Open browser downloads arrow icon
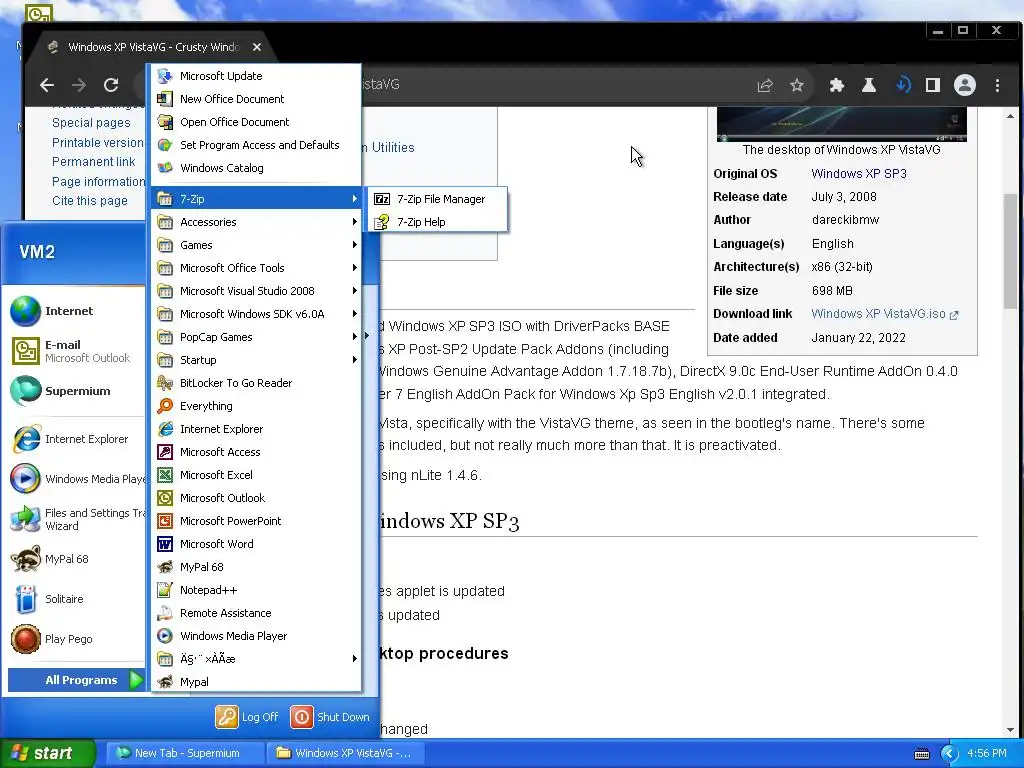Image resolution: width=1024 pixels, height=768 pixels. click(x=903, y=85)
